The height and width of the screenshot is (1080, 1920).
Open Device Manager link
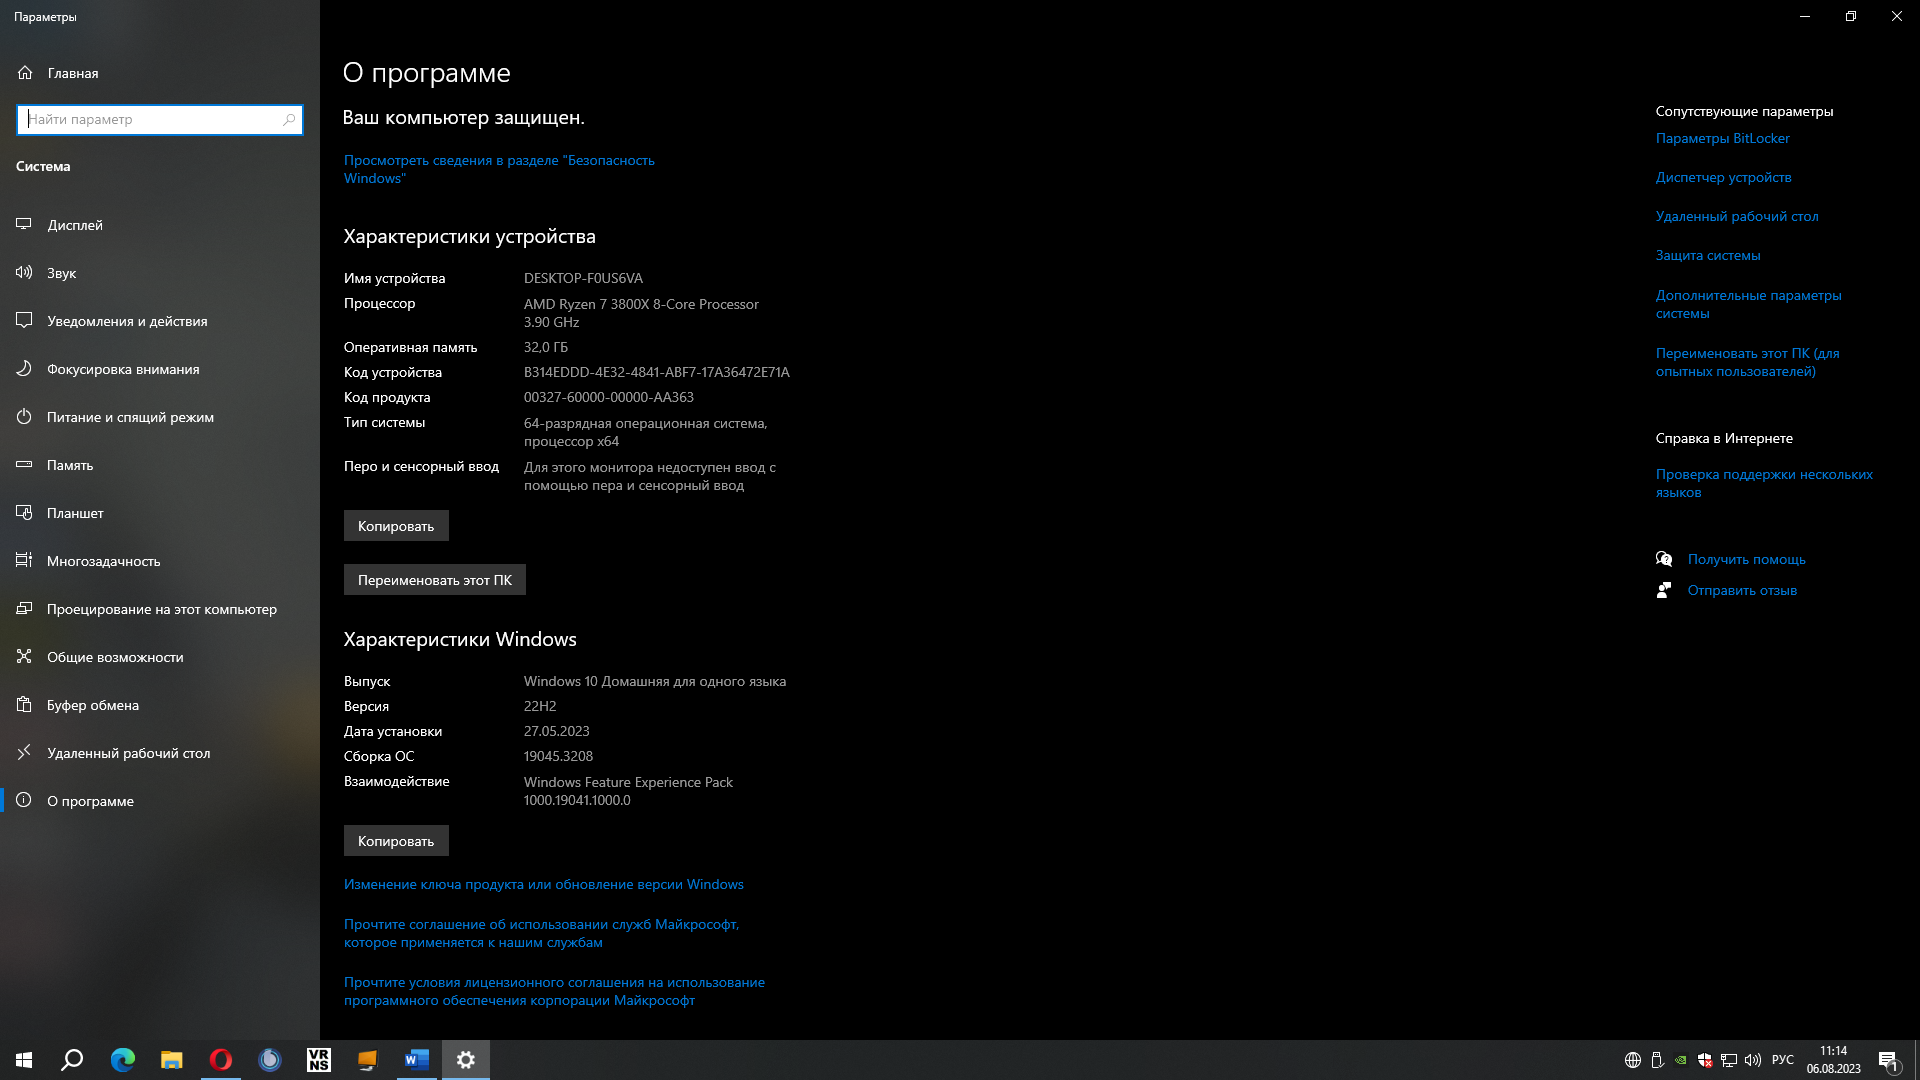[x=1723, y=178]
